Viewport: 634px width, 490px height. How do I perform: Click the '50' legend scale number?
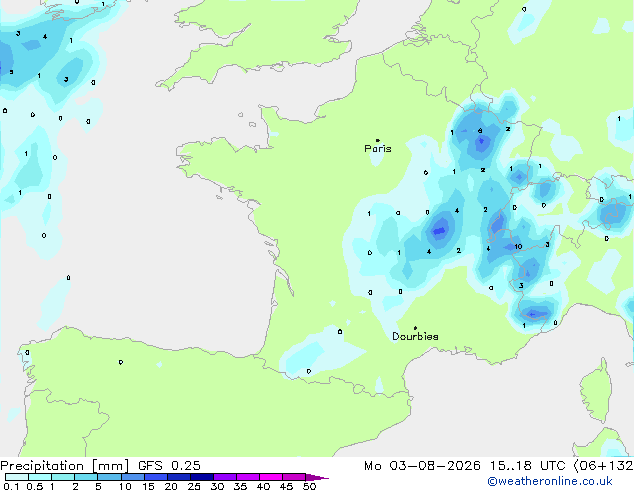[x=309, y=486]
